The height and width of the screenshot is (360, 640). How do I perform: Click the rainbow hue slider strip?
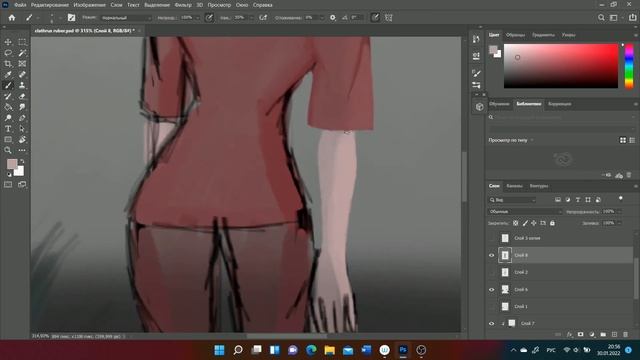(x=629, y=66)
